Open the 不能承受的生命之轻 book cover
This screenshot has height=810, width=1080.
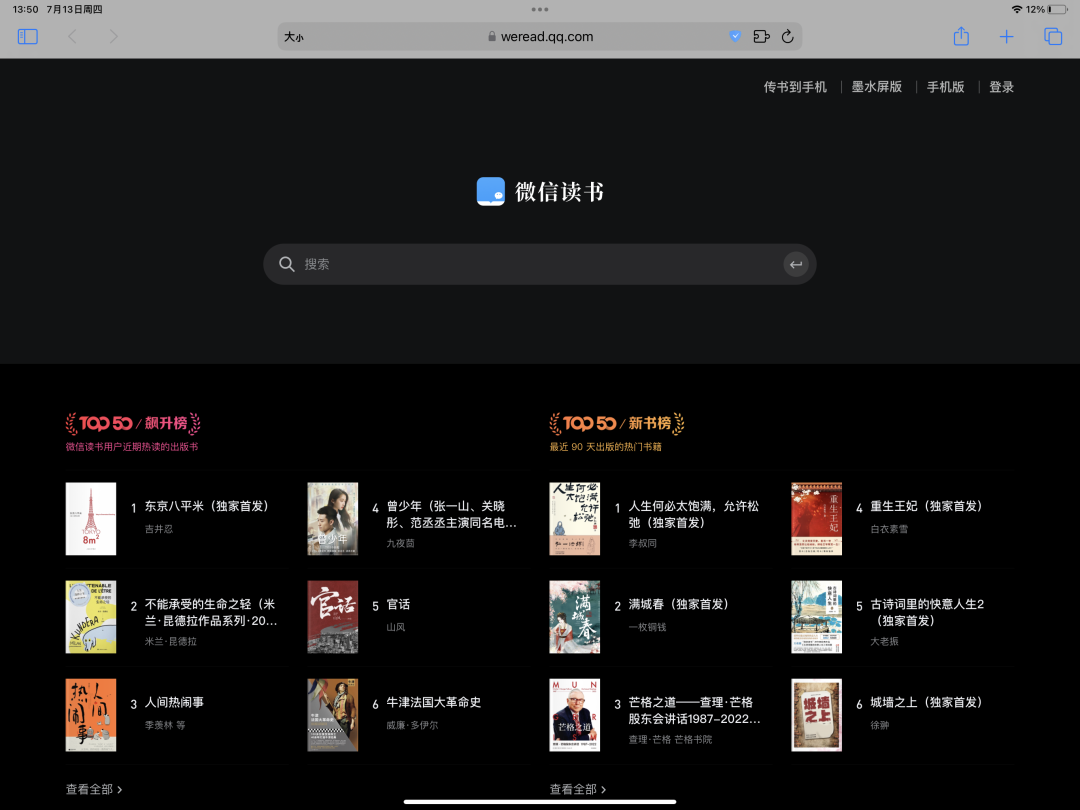[91, 616]
